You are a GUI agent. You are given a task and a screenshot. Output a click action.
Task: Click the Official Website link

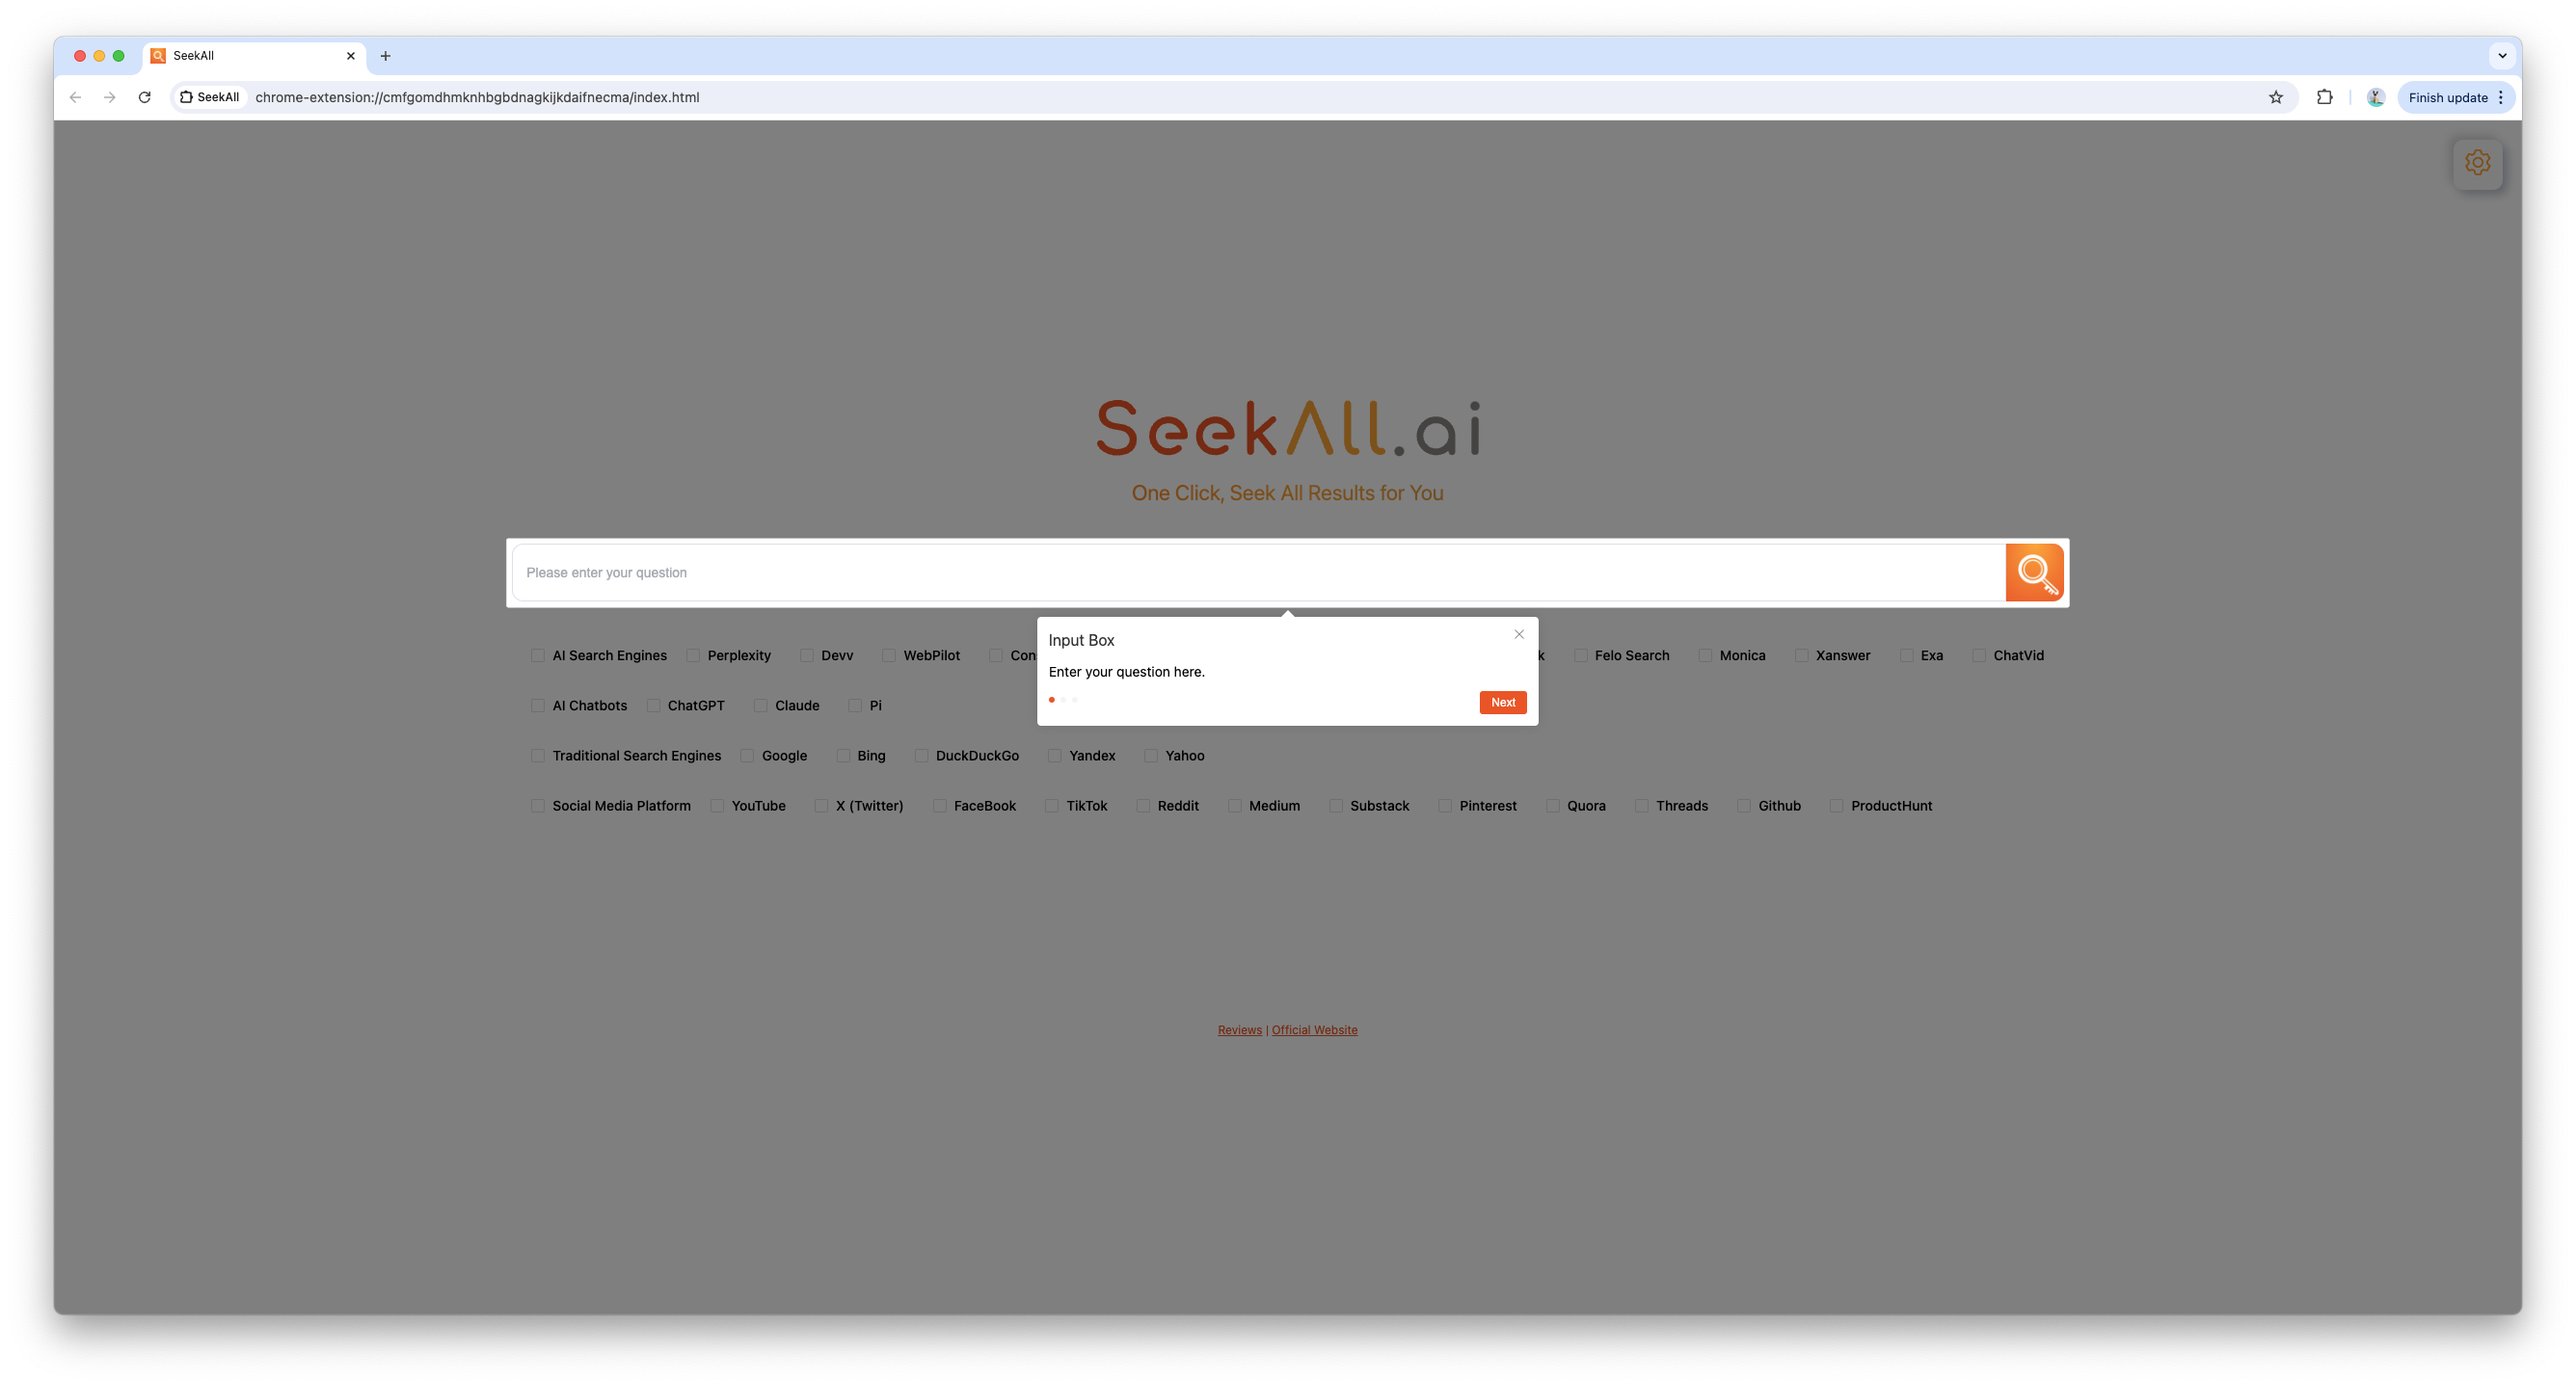click(x=1313, y=1029)
